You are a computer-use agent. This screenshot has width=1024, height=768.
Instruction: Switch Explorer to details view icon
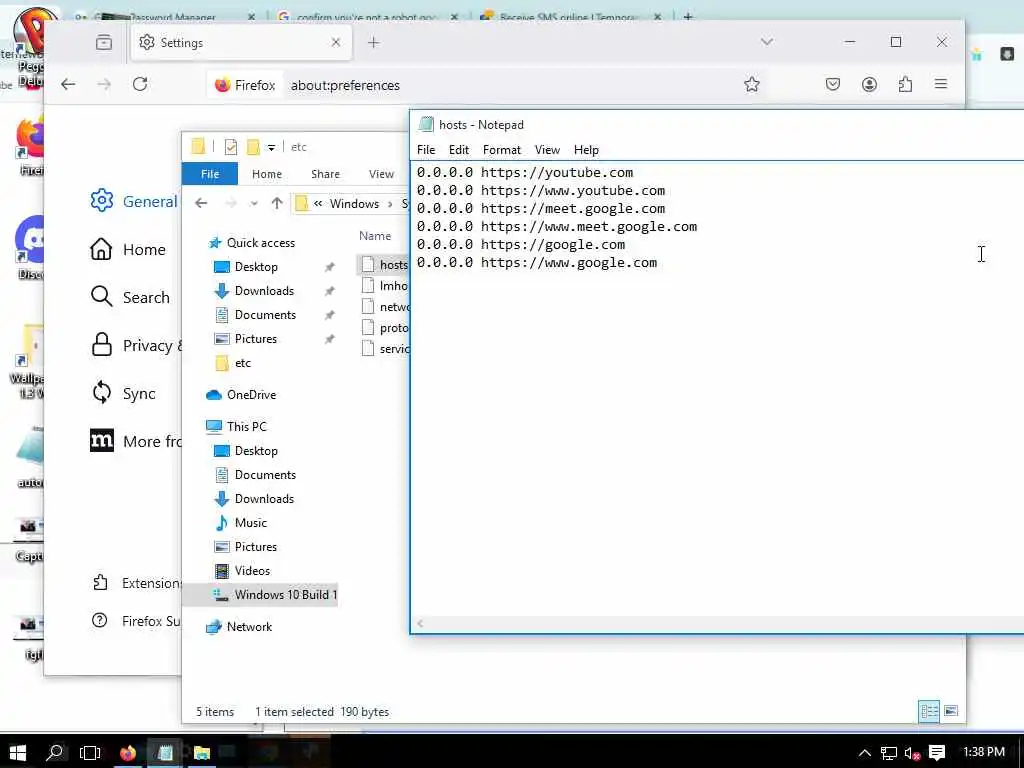tap(929, 711)
